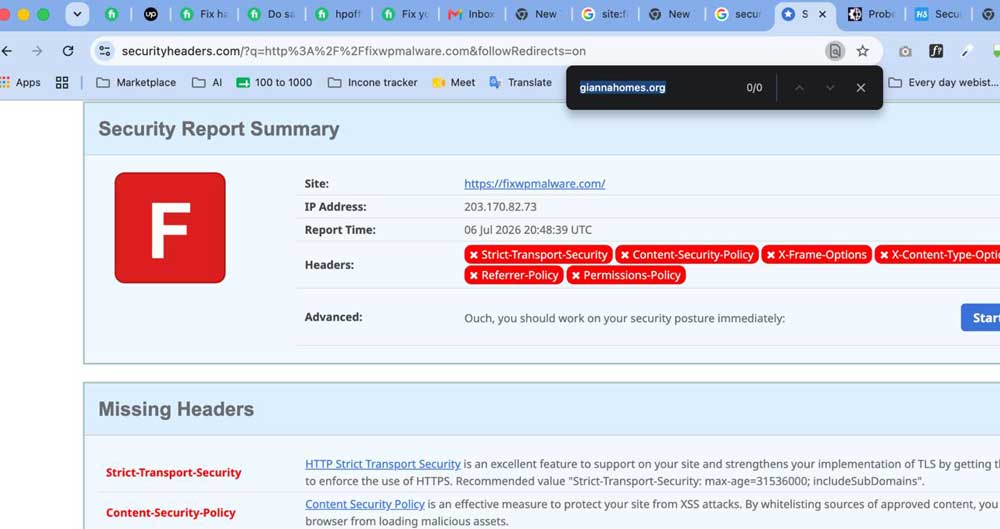Bookmark this page with the star icon
Image resolution: width=1000 pixels, height=529 pixels.
point(862,51)
